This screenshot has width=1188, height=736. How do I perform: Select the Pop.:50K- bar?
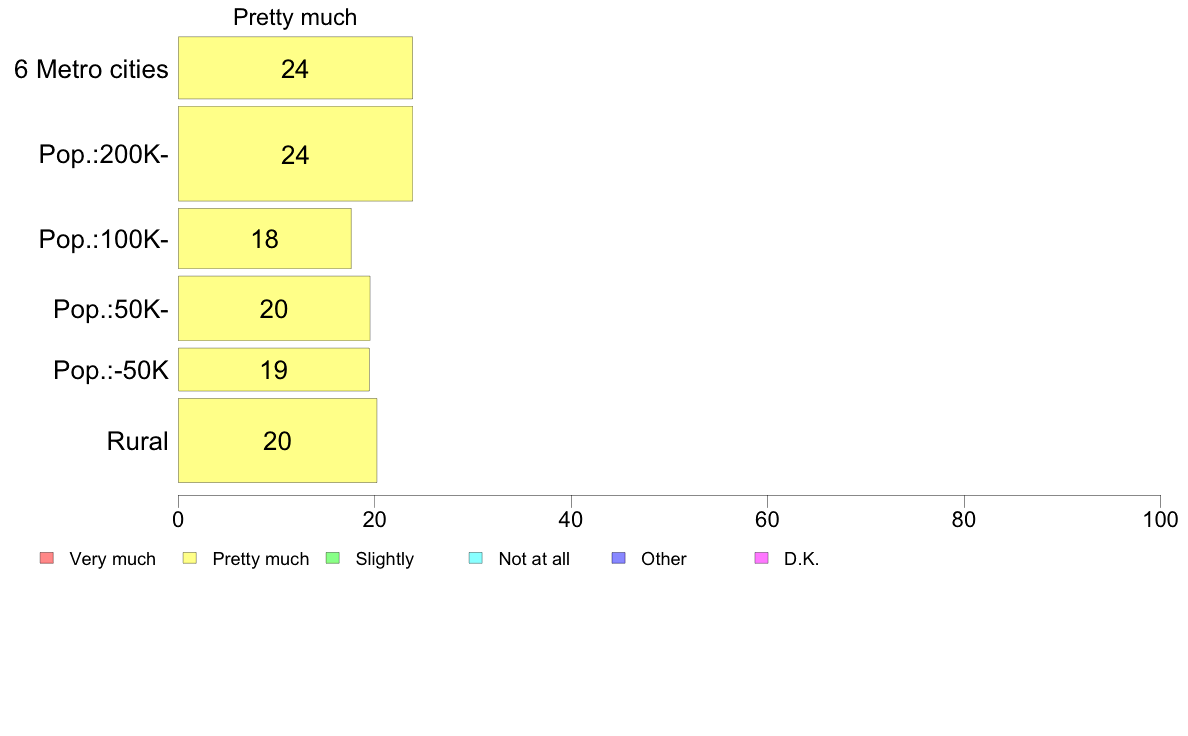tap(274, 308)
